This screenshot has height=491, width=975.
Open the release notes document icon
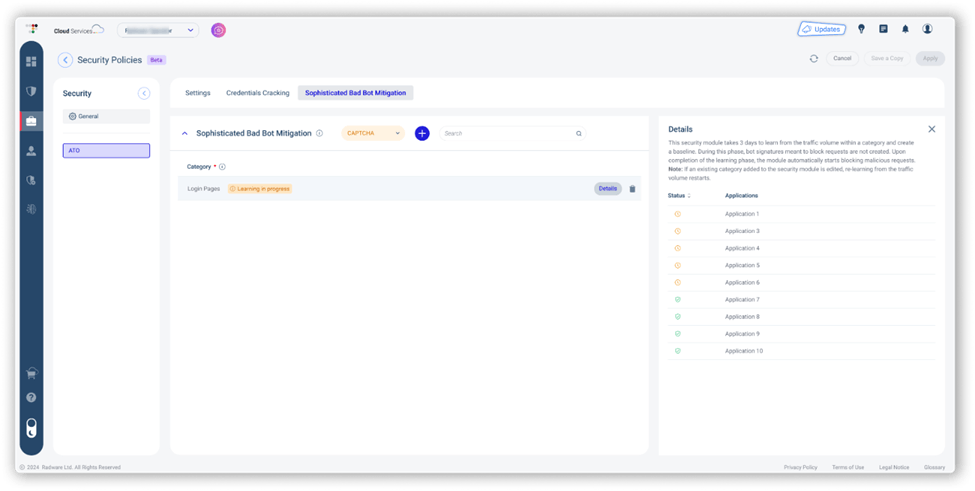pyautogui.click(x=883, y=29)
